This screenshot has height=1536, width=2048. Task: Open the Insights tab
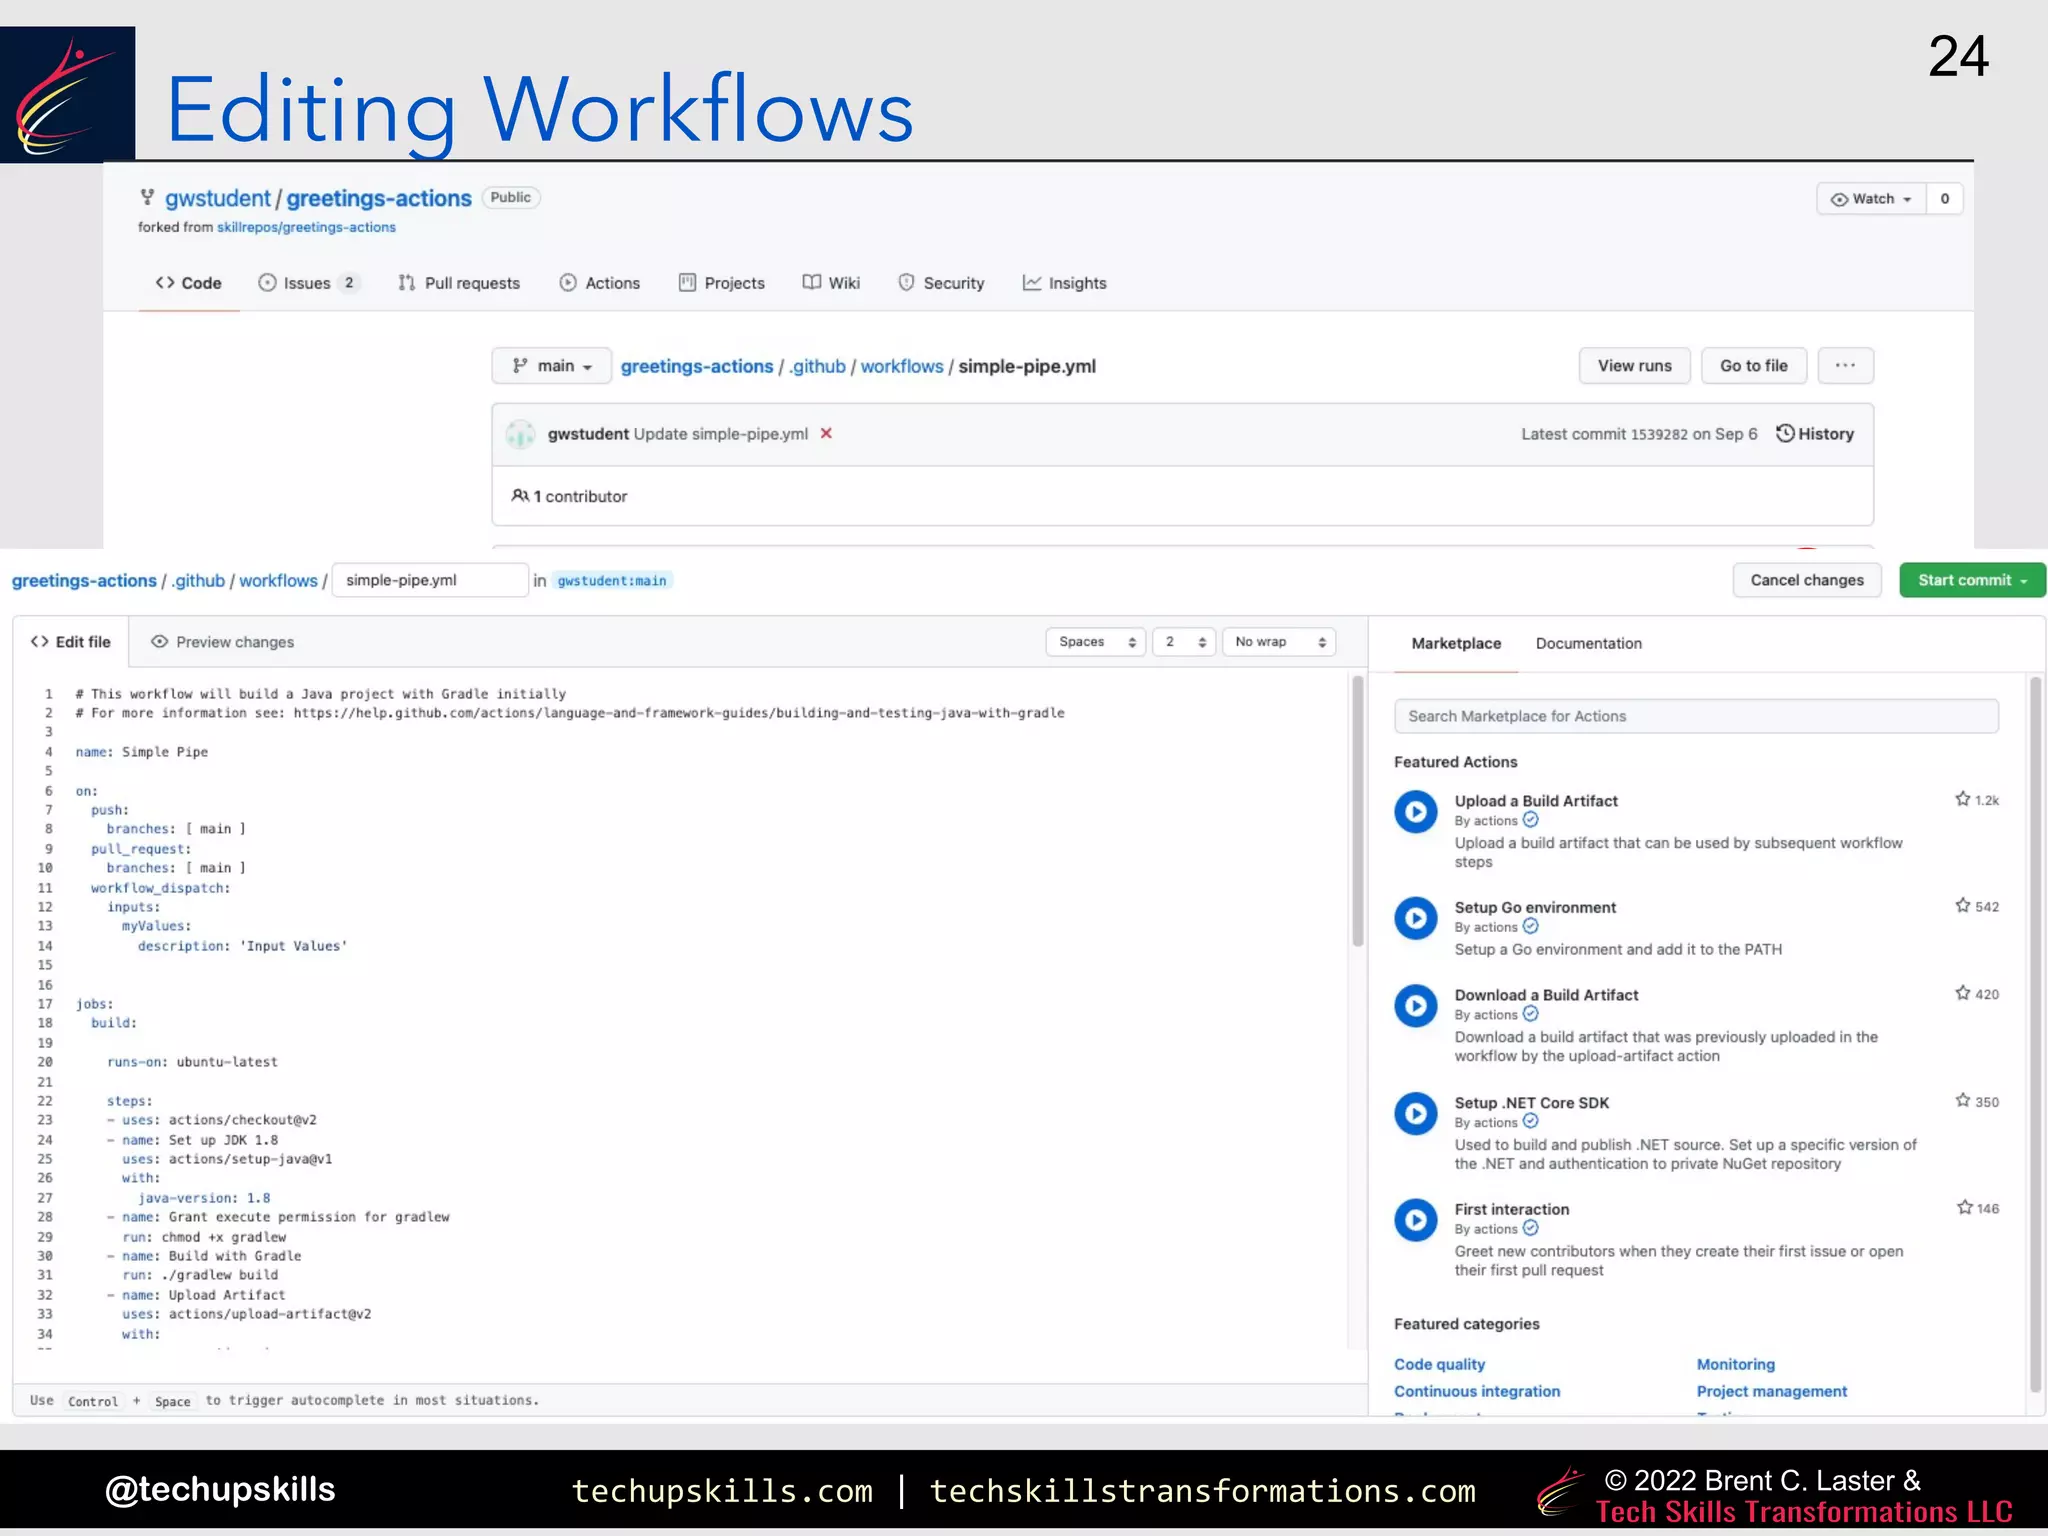click(1065, 283)
